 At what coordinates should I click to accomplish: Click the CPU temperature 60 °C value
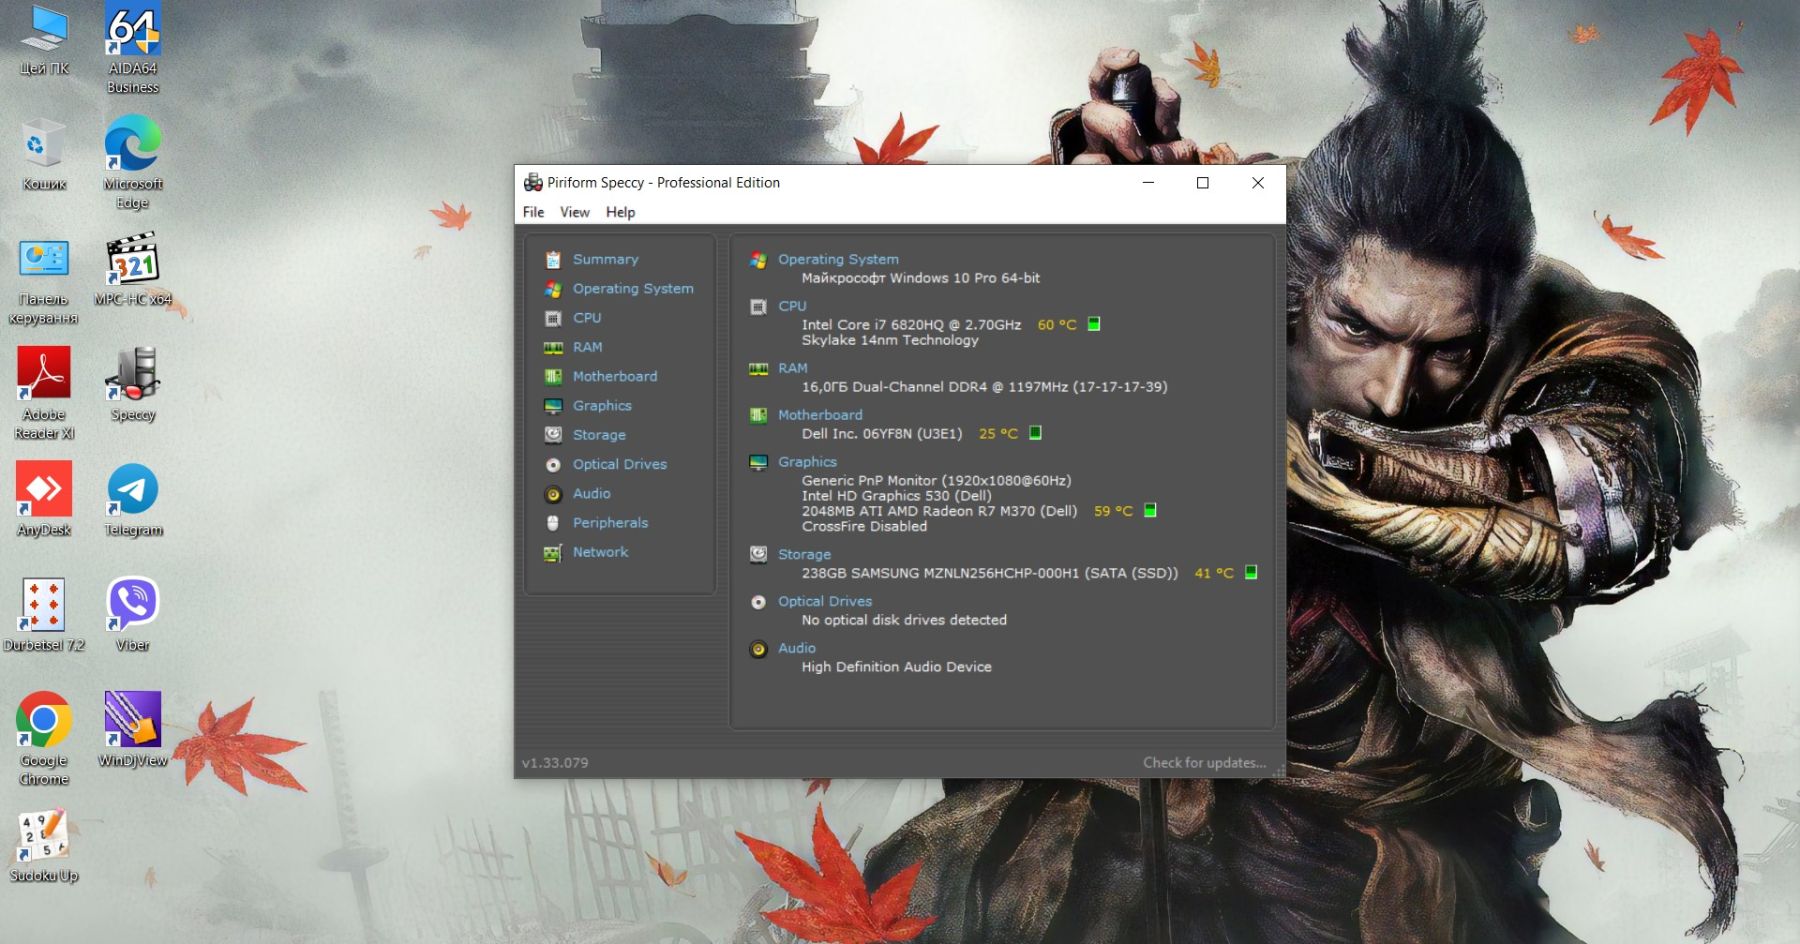(x=1057, y=325)
